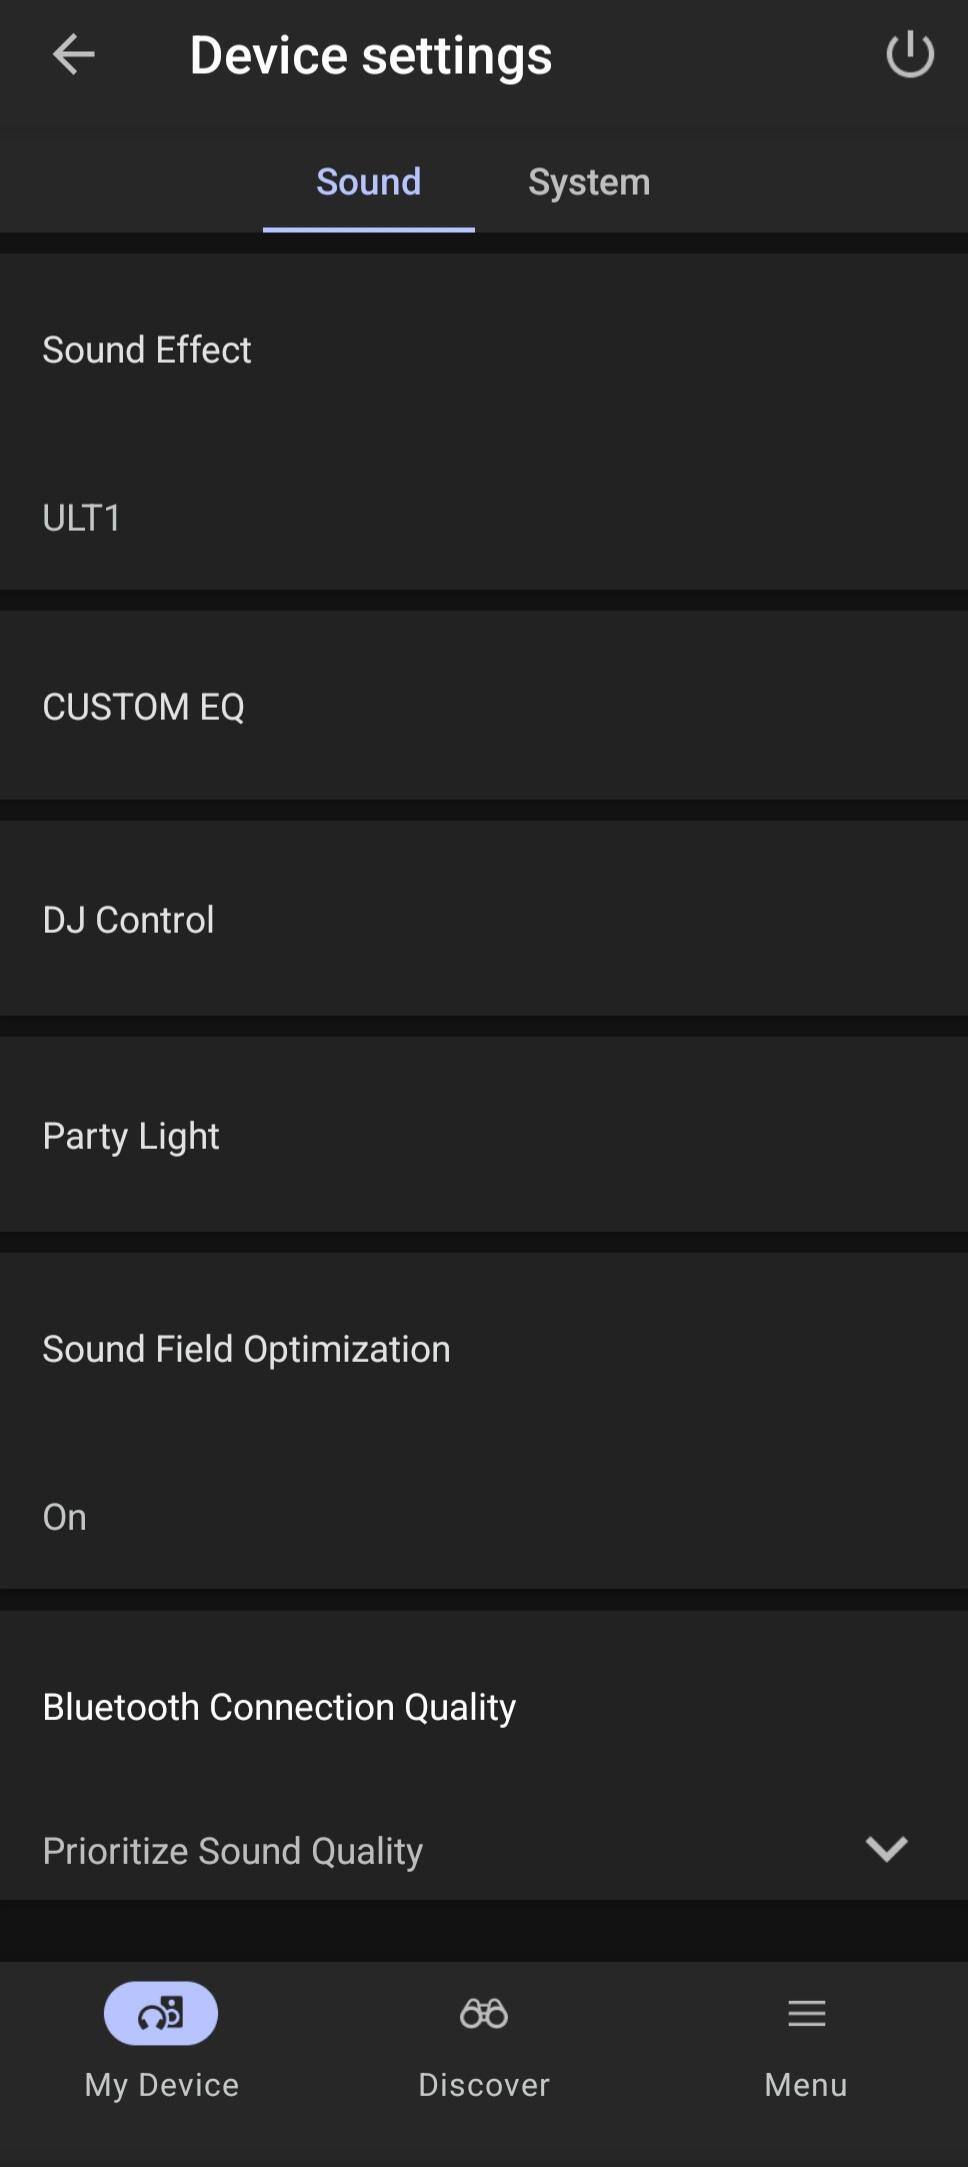Tap the back arrow icon
The image size is (968, 2167).
click(x=73, y=55)
